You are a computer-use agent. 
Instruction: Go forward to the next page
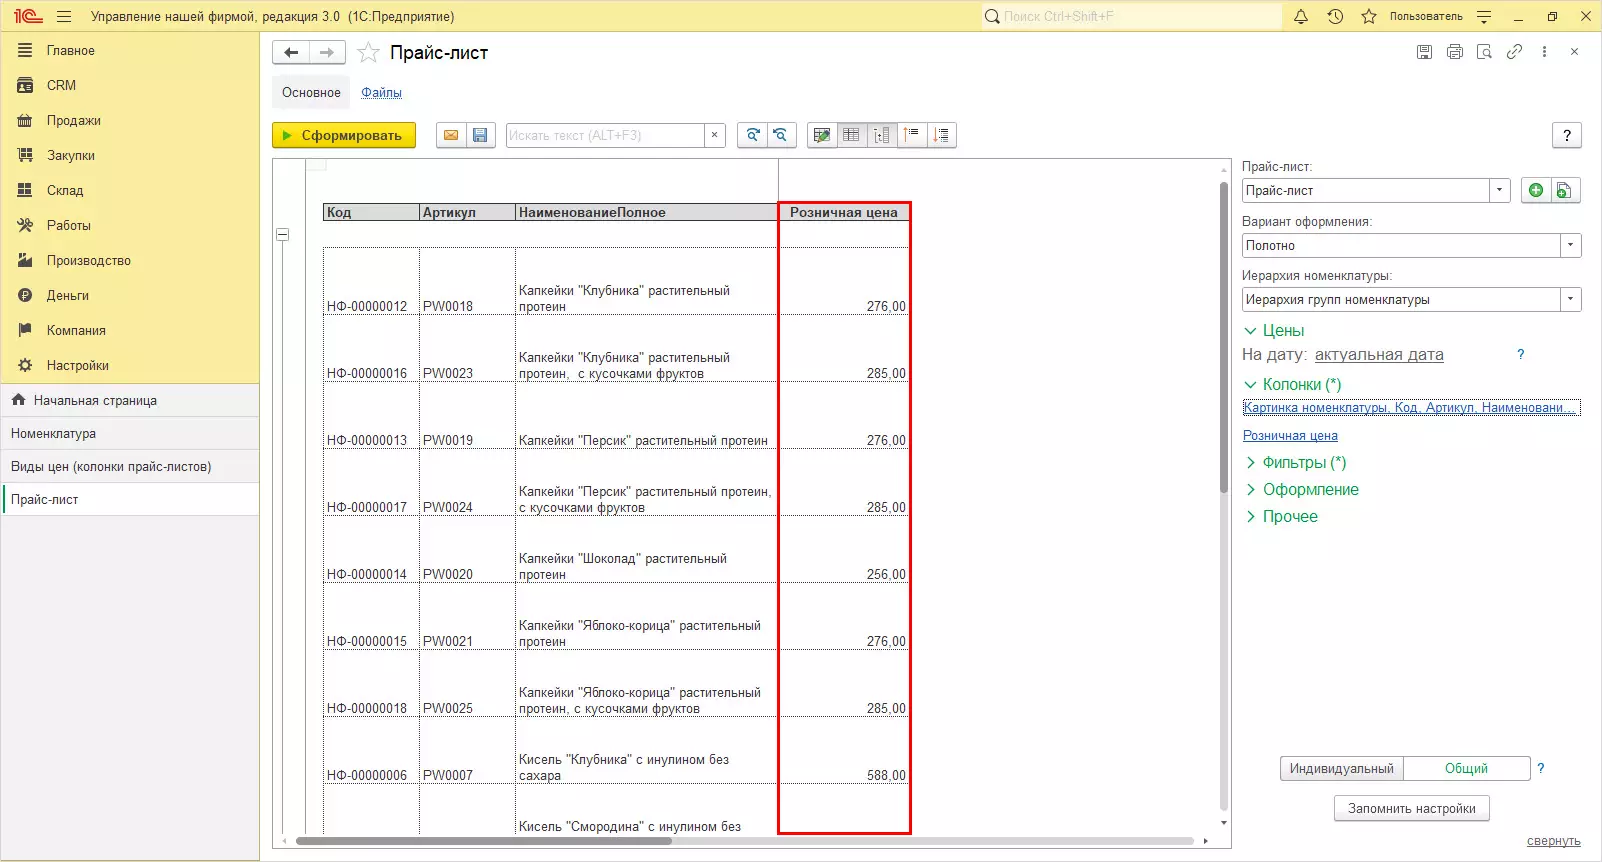pyautogui.click(x=327, y=53)
